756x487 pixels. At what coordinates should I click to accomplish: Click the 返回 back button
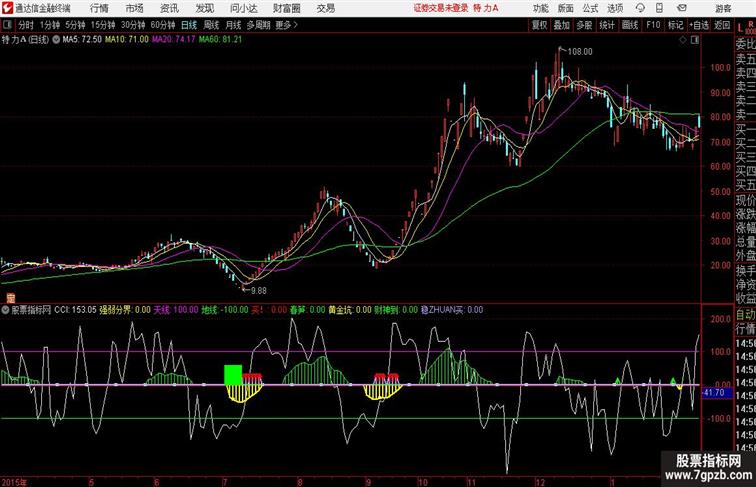point(722,25)
